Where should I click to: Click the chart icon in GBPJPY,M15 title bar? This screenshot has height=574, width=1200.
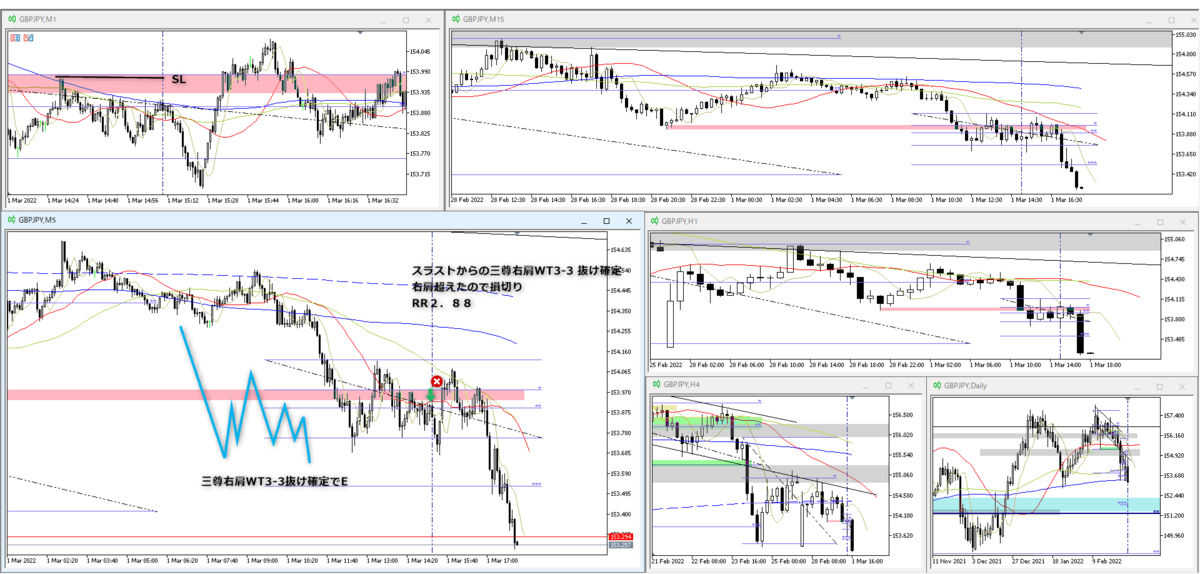coord(455,19)
